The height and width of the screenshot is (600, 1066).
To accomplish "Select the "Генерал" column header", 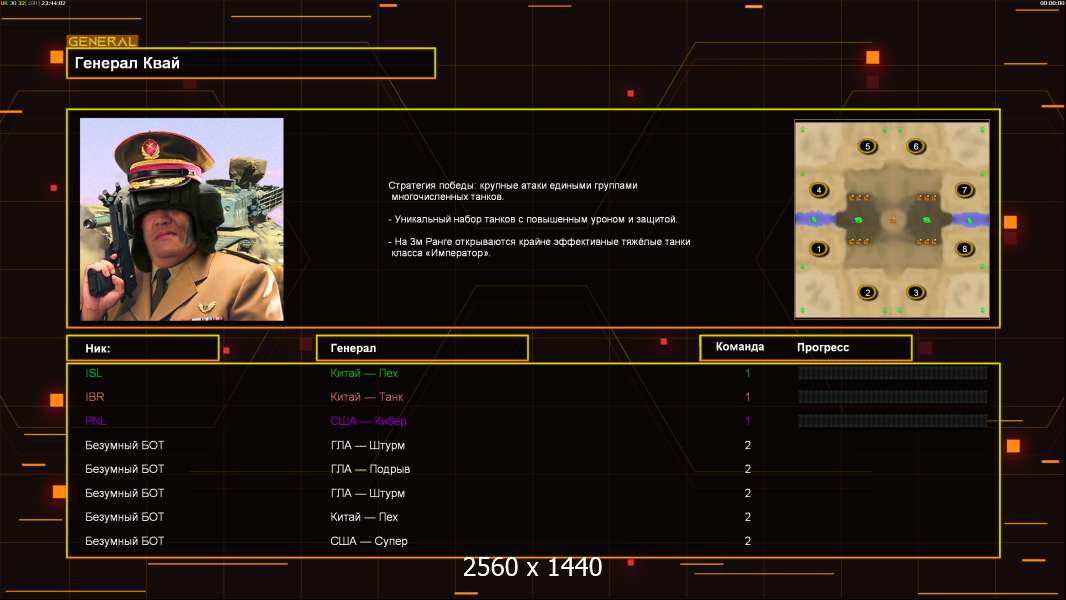I will point(422,348).
